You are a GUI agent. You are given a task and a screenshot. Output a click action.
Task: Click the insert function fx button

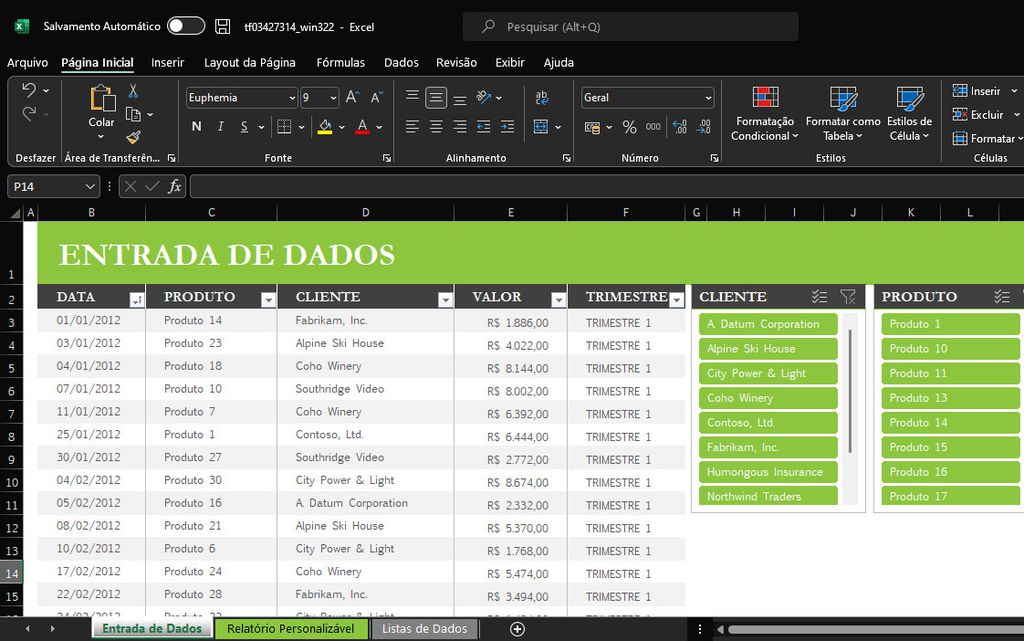(174, 187)
